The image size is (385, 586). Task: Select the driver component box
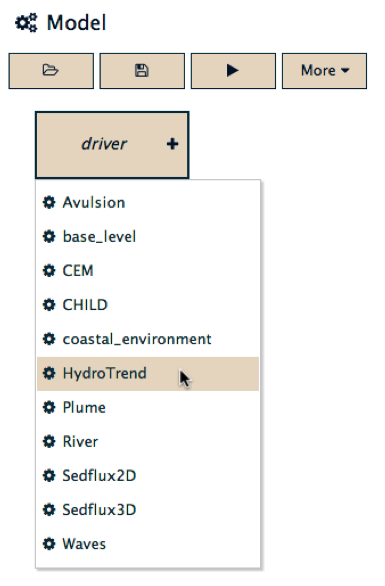[x=112, y=145]
